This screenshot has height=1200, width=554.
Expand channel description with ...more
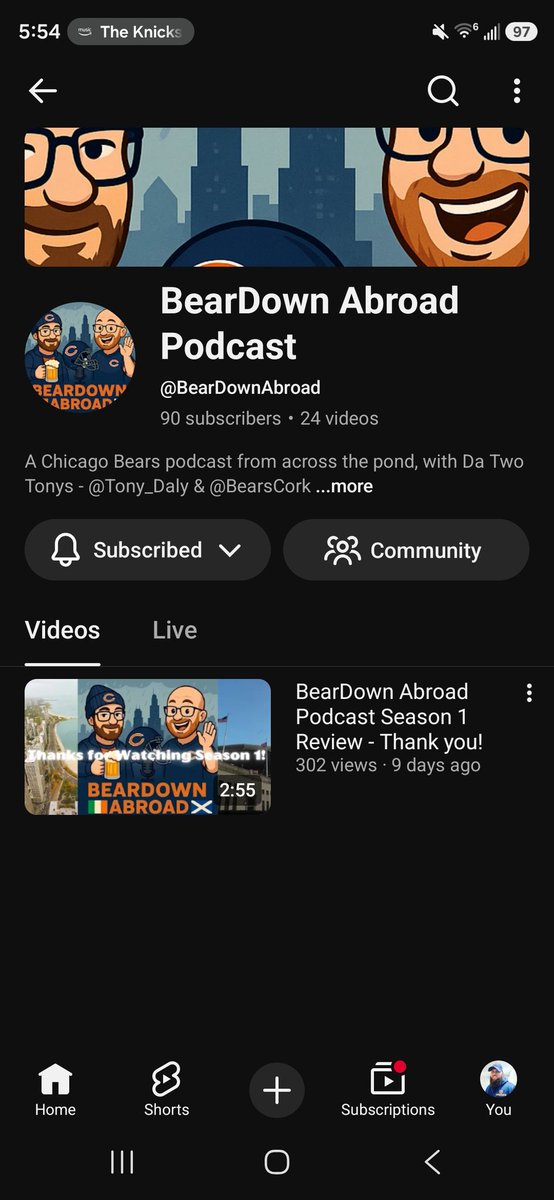[x=344, y=487]
